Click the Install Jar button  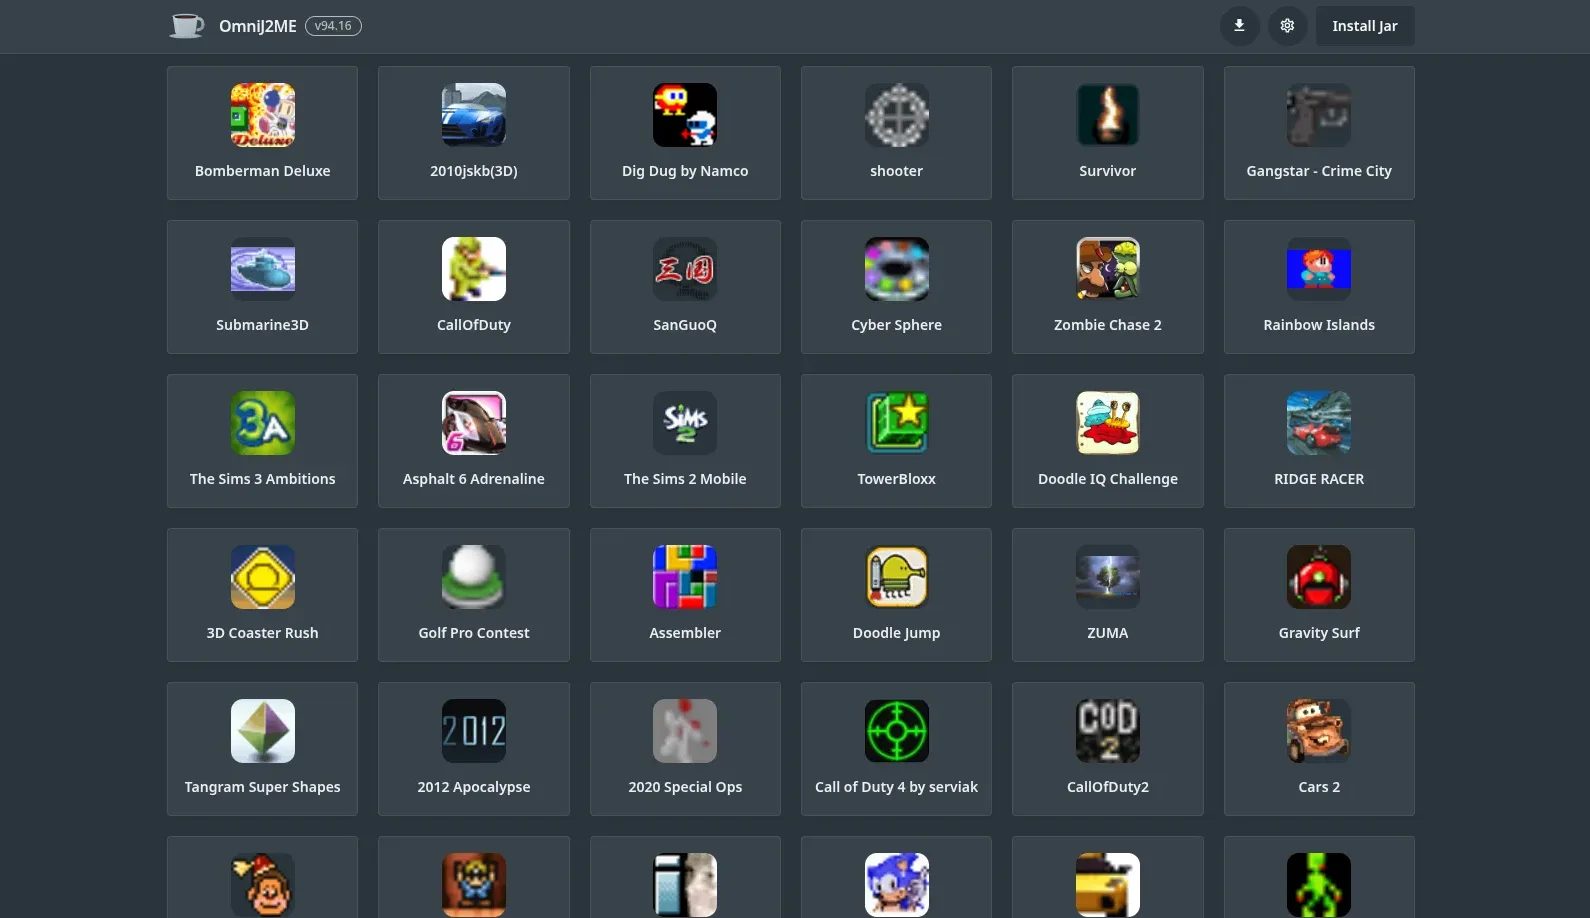tap(1364, 26)
